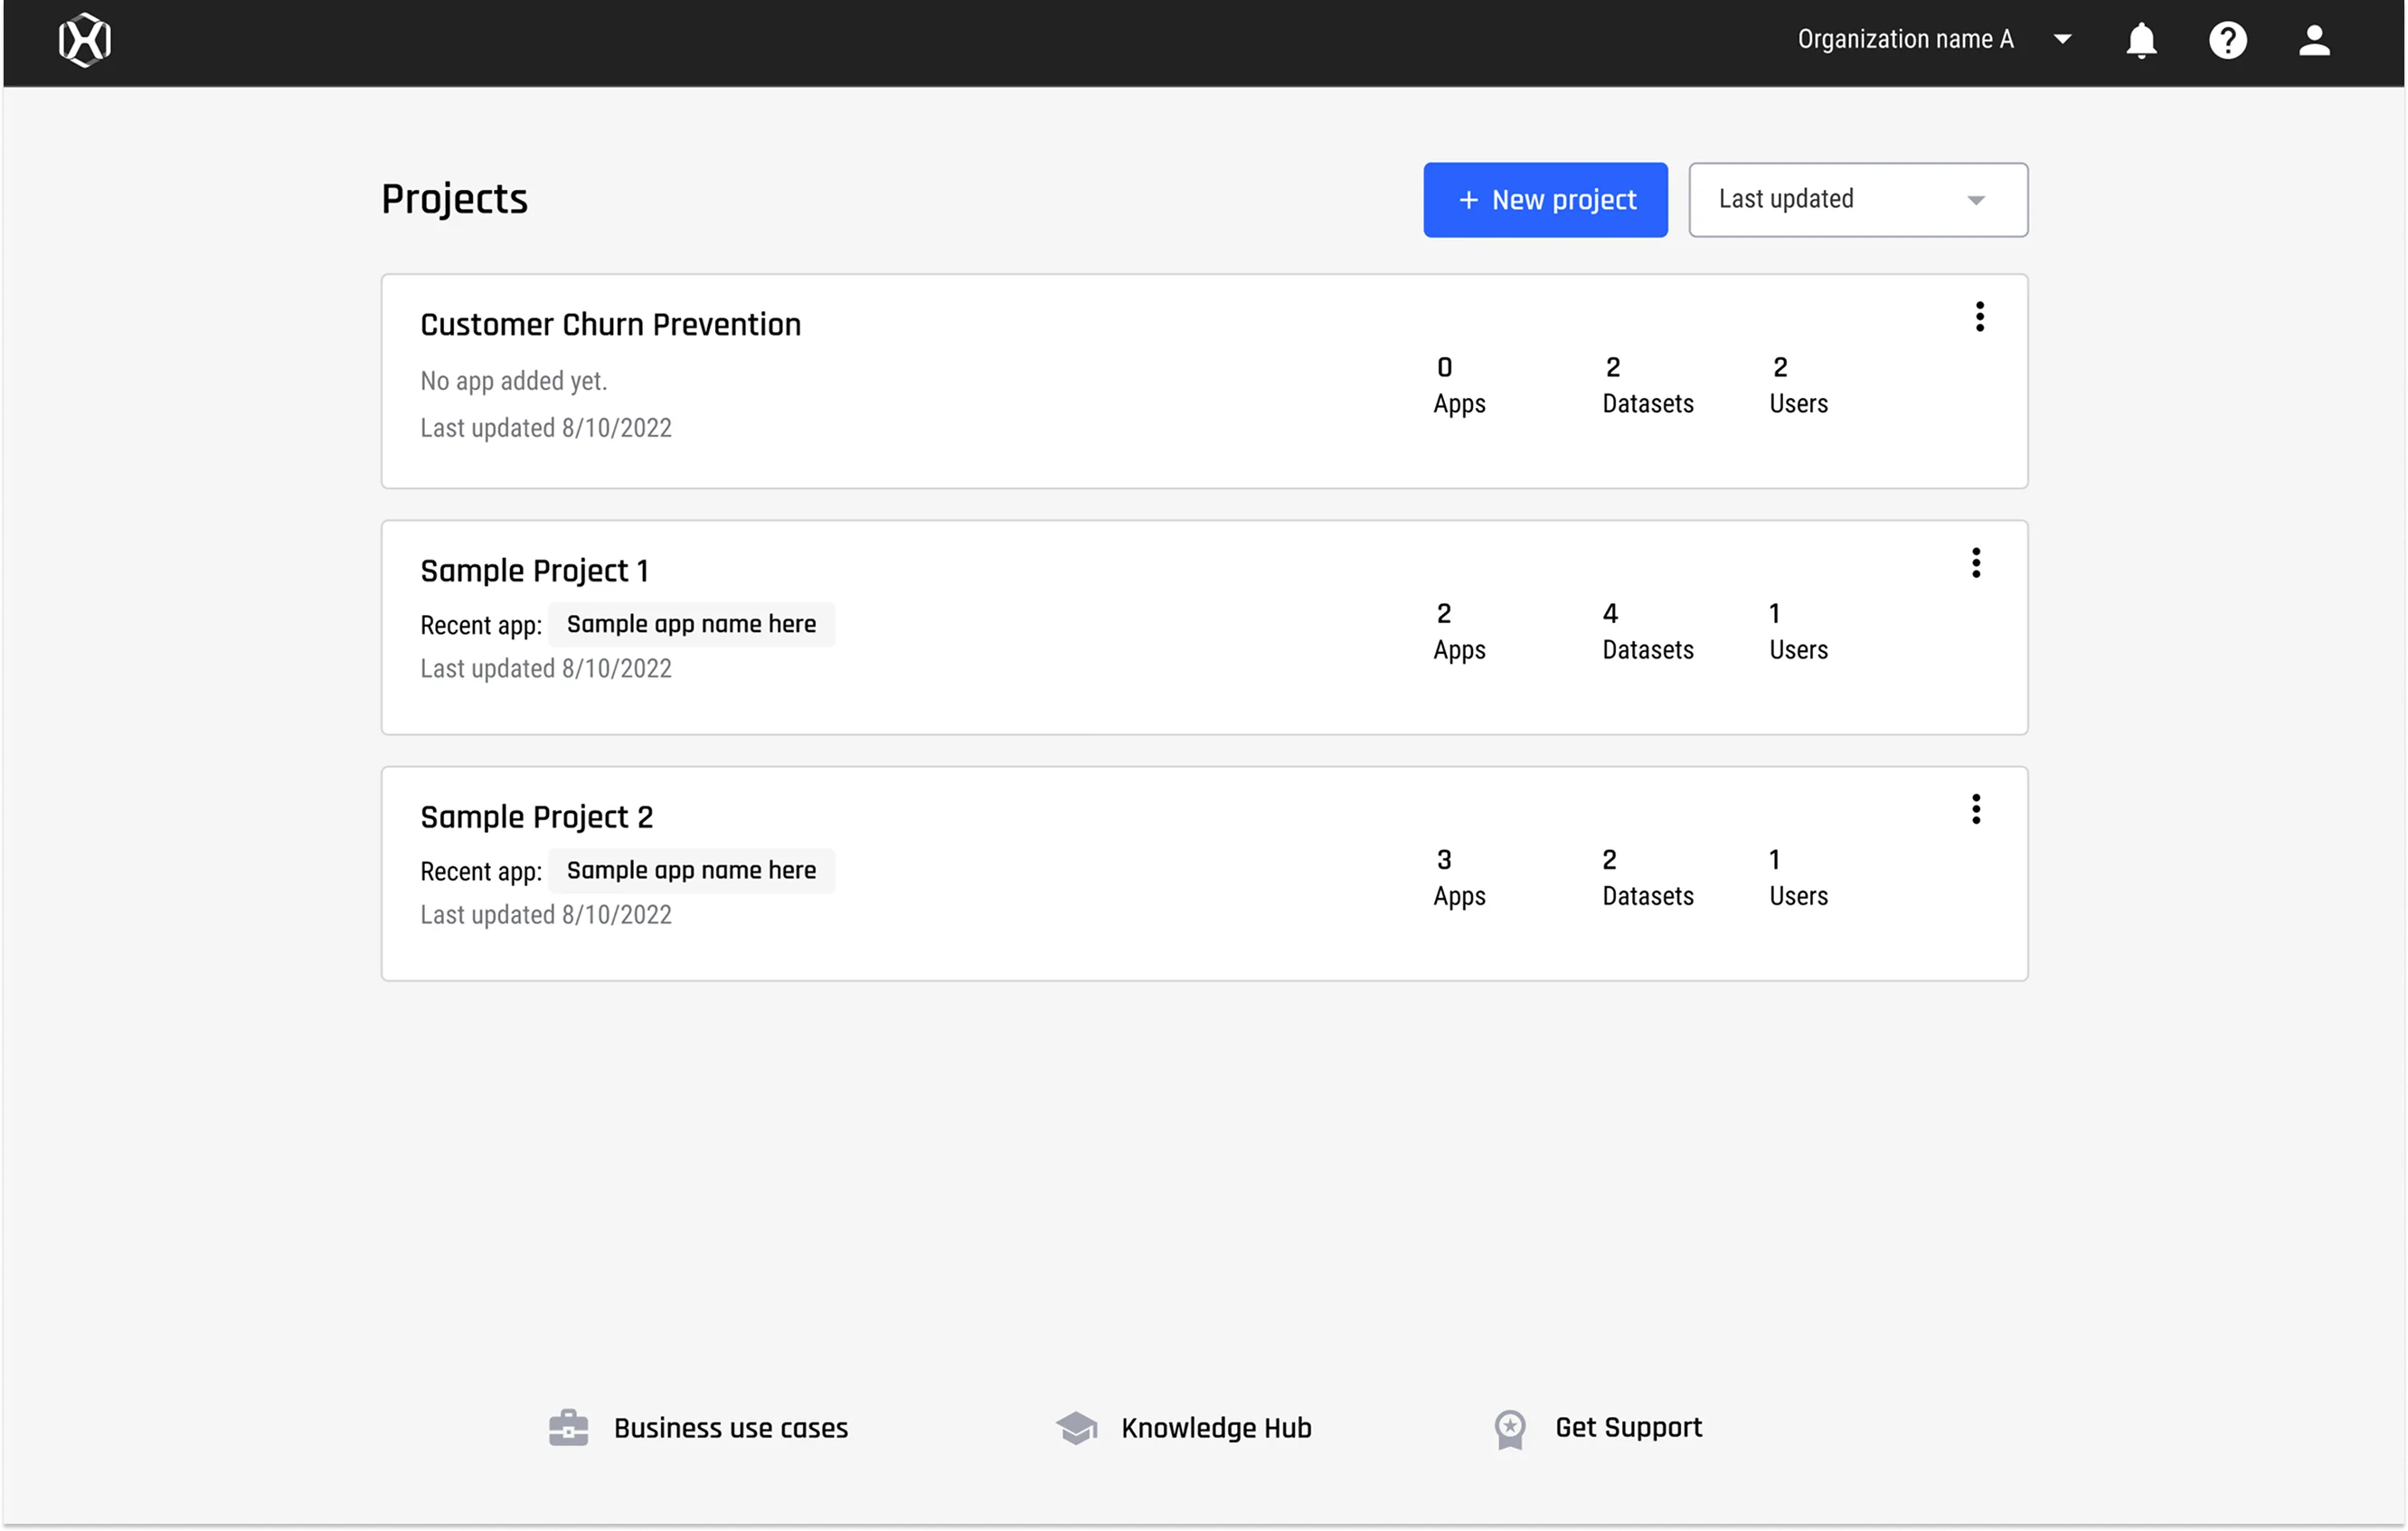Open kebab menu for Customer Churn Prevention
This screenshot has width=2408, height=1531.
point(1979,317)
